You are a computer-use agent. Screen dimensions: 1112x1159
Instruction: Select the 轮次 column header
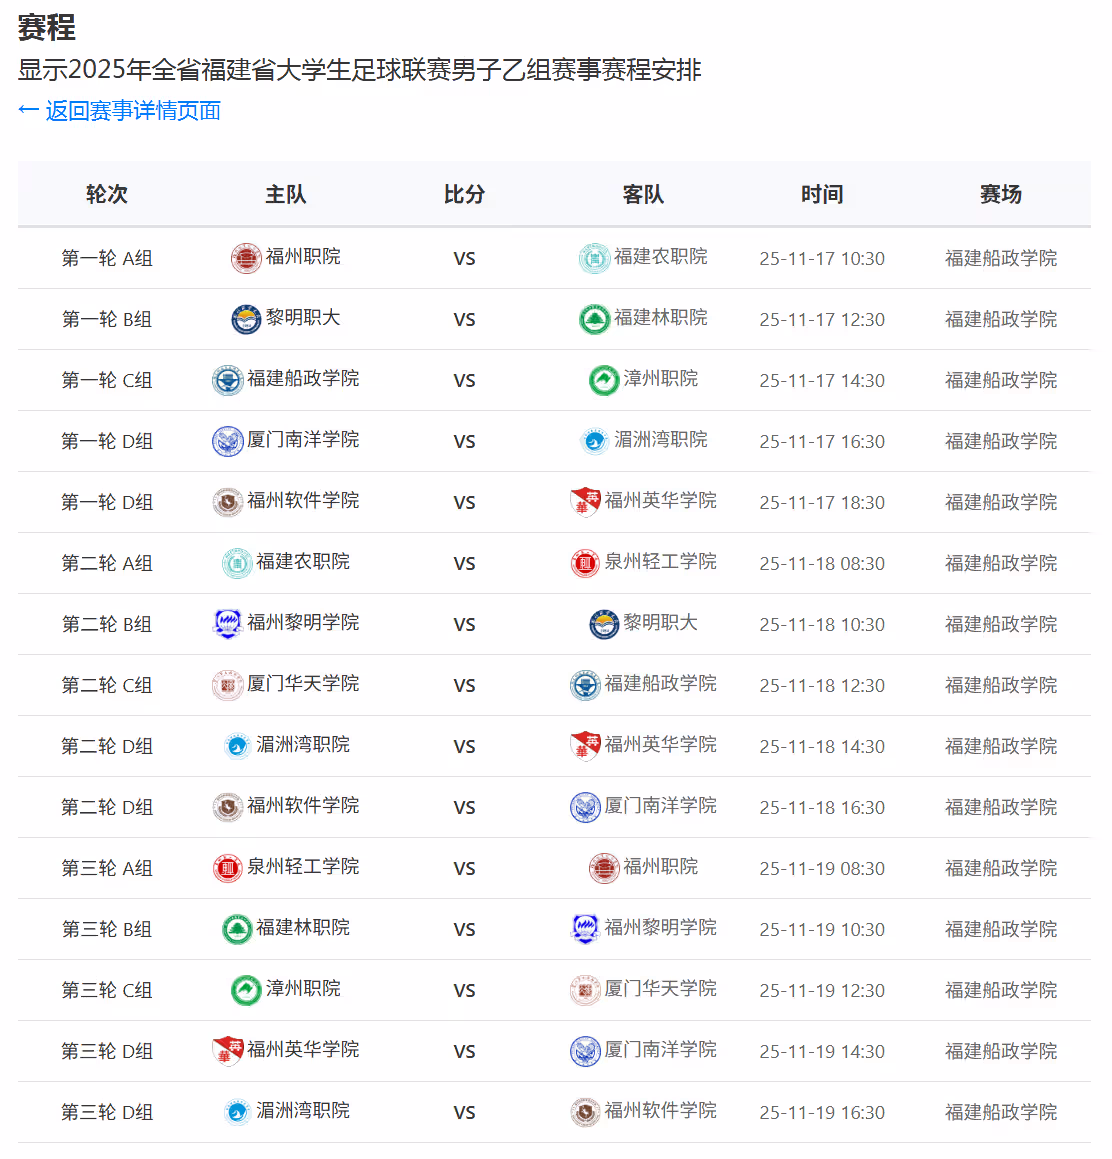click(107, 195)
